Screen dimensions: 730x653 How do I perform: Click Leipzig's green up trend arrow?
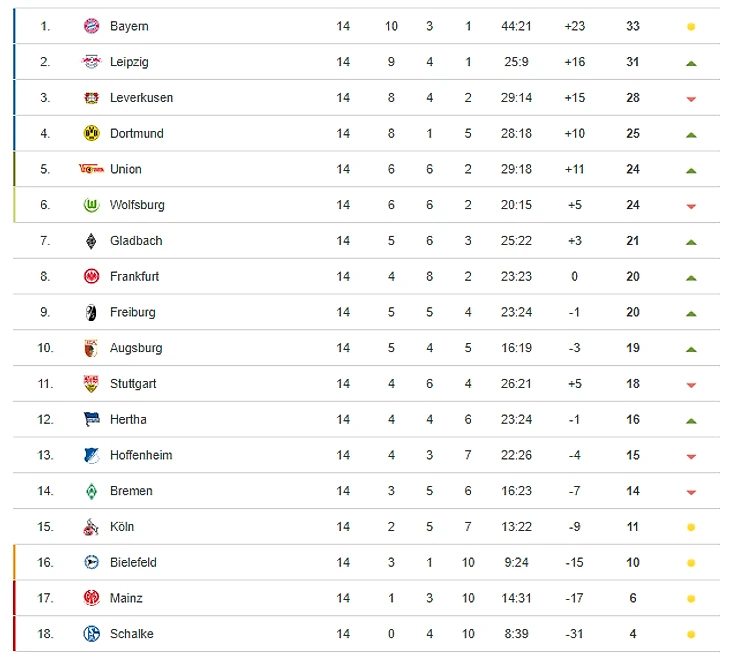click(x=691, y=63)
